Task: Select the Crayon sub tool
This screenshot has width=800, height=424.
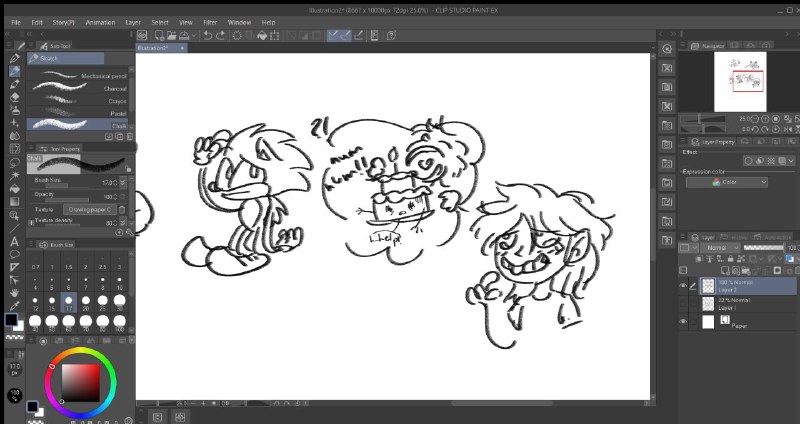Action: pyautogui.click(x=78, y=101)
